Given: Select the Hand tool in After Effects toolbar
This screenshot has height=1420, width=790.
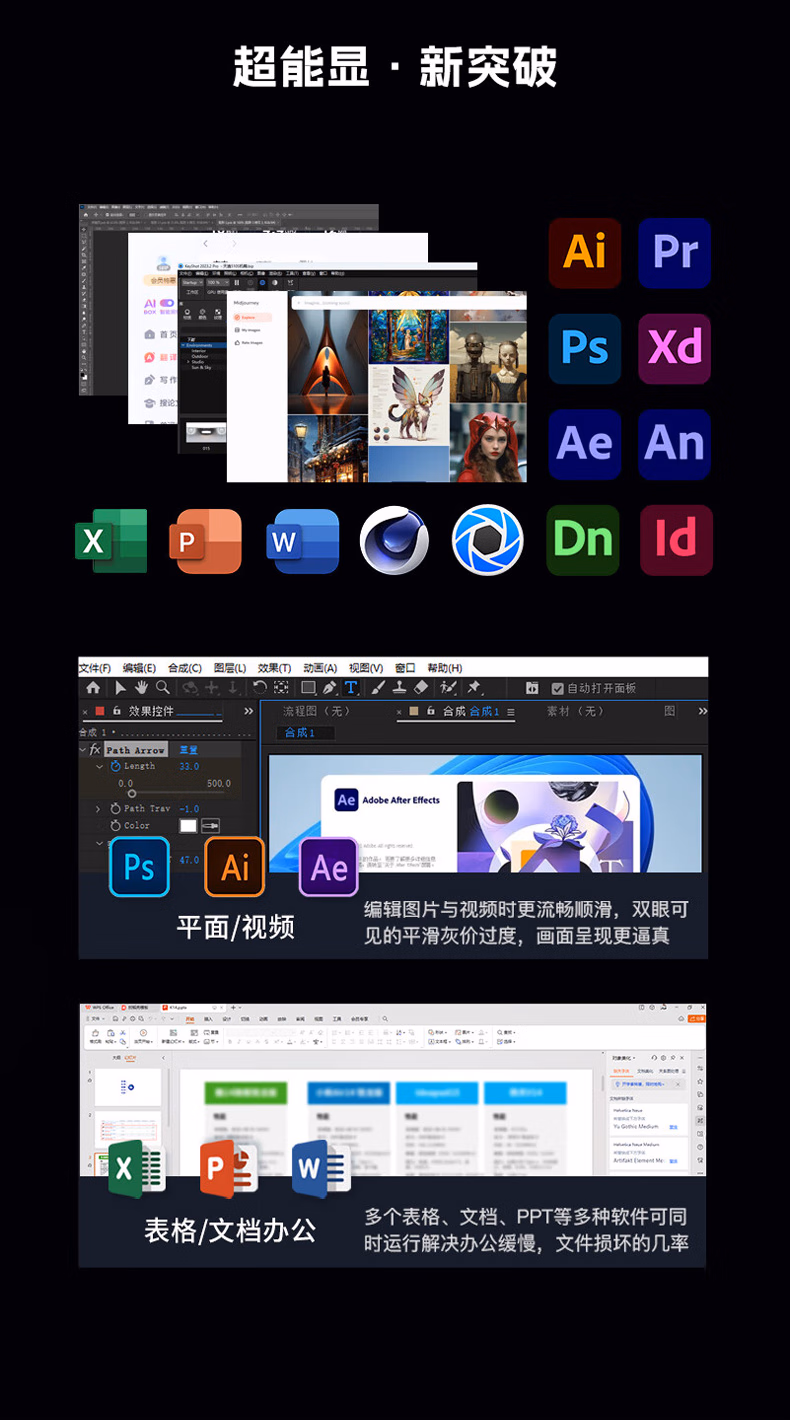Looking at the screenshot, I should coord(141,688).
